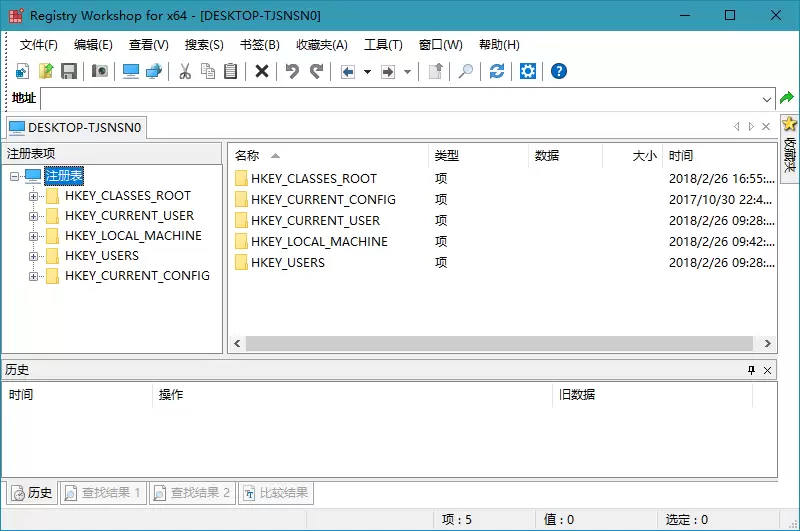
Task: Show previous tab with left triangle
Action: pos(736,127)
